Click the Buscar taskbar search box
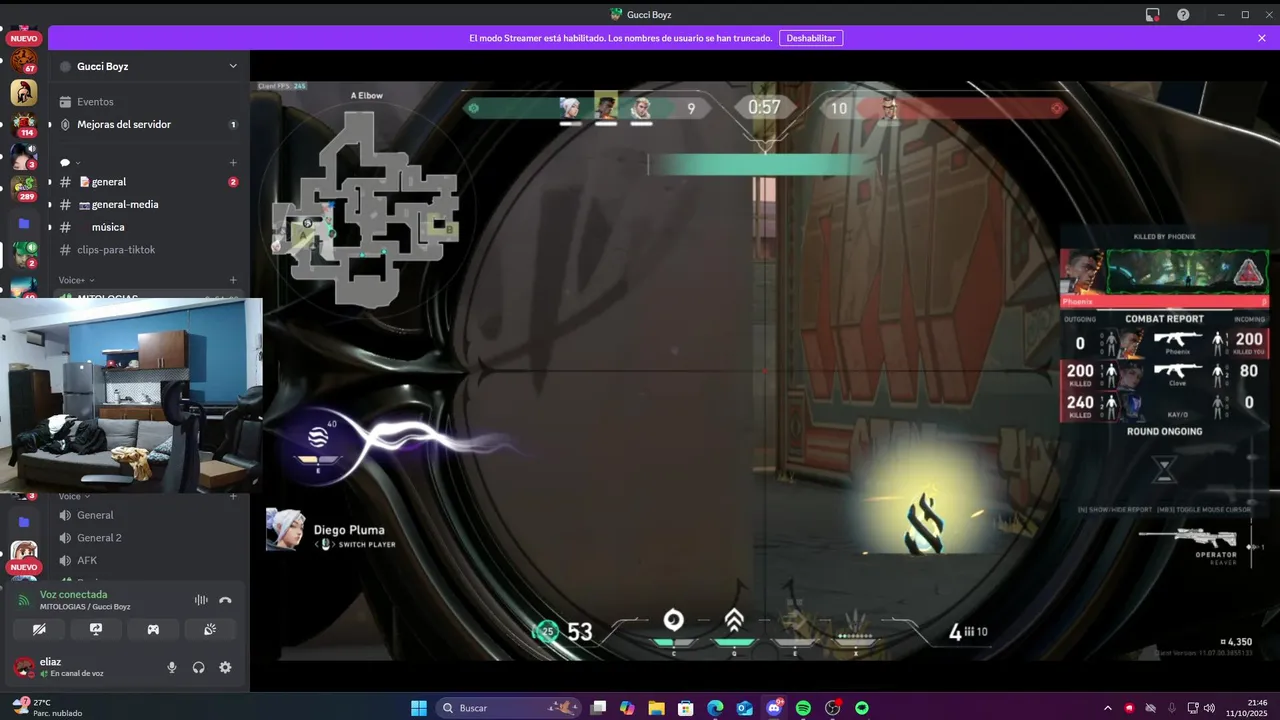Viewport: 1280px width, 720px height. tap(508, 708)
